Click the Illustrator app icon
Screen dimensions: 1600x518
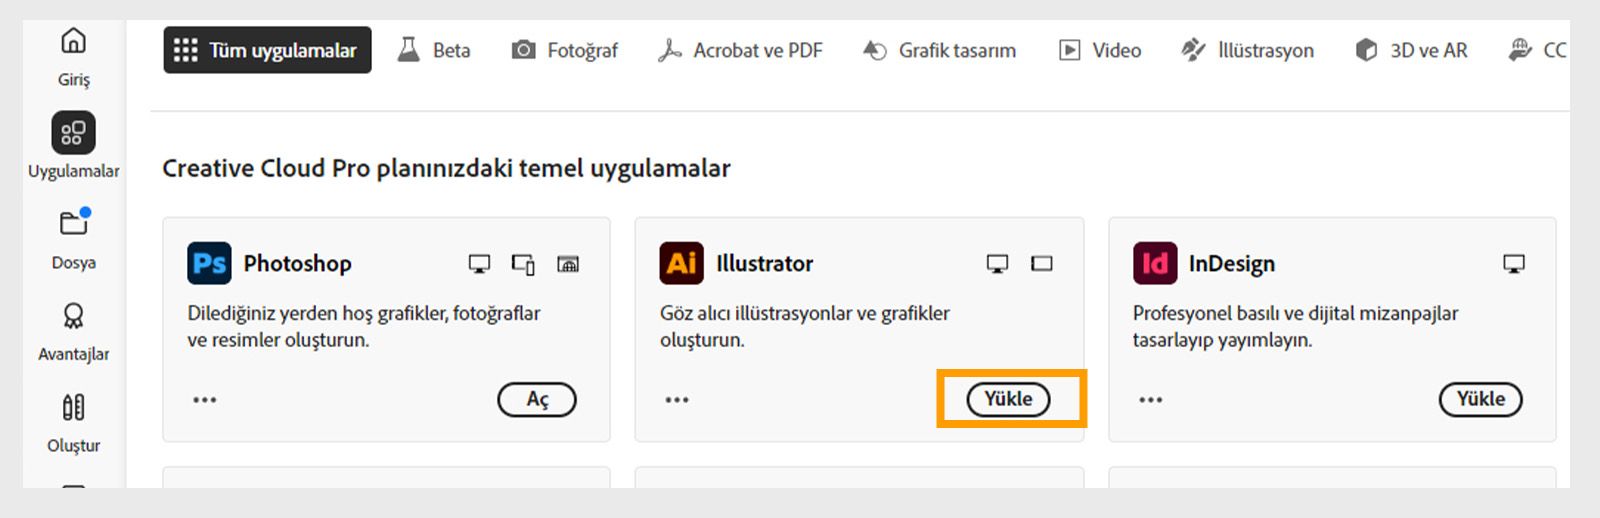(x=681, y=263)
